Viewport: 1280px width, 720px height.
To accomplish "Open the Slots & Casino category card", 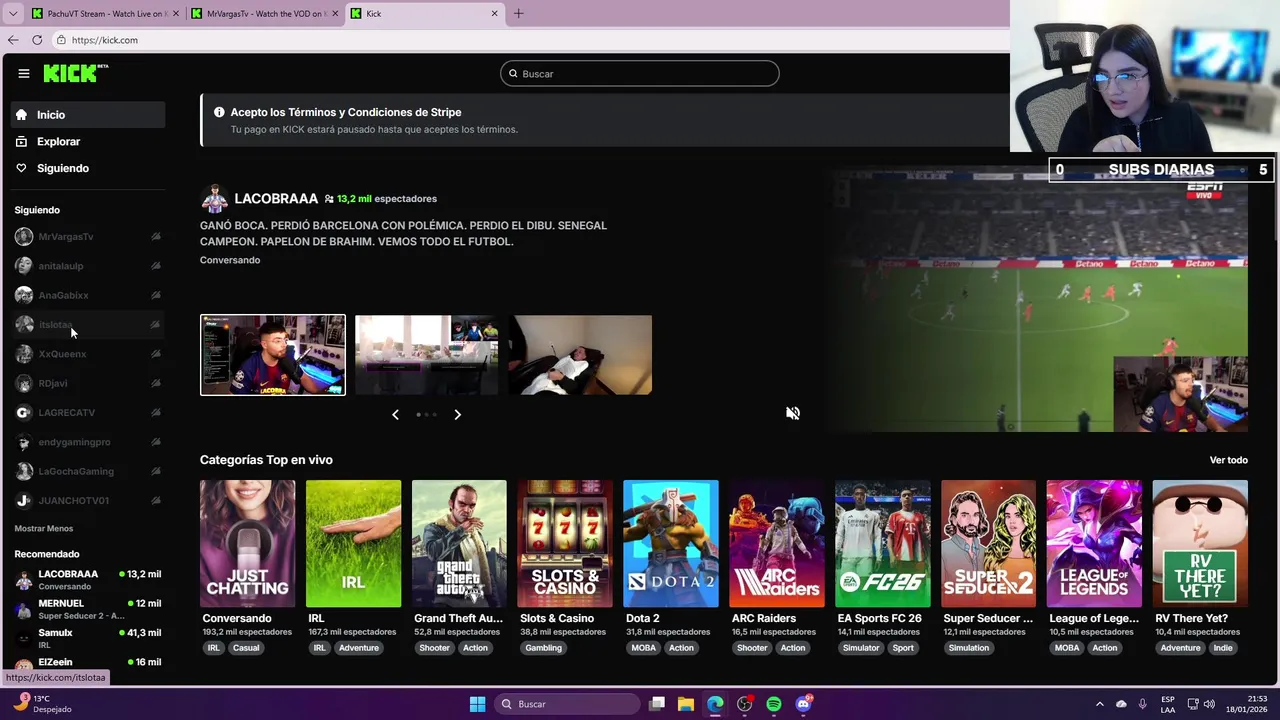I will [x=565, y=544].
